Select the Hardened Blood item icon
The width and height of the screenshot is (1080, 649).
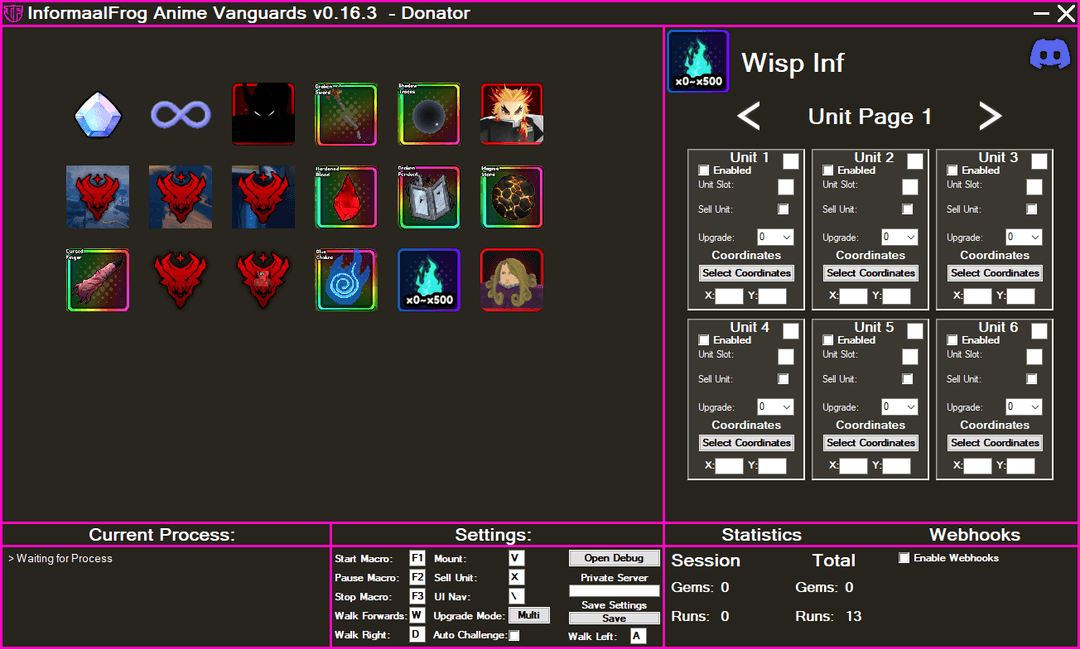point(346,197)
